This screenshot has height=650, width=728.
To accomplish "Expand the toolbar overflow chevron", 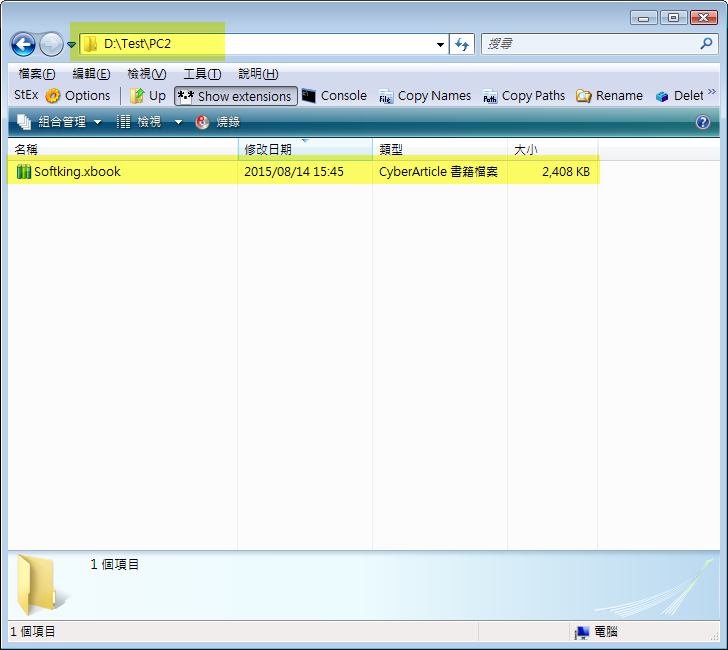I will (x=711, y=93).
